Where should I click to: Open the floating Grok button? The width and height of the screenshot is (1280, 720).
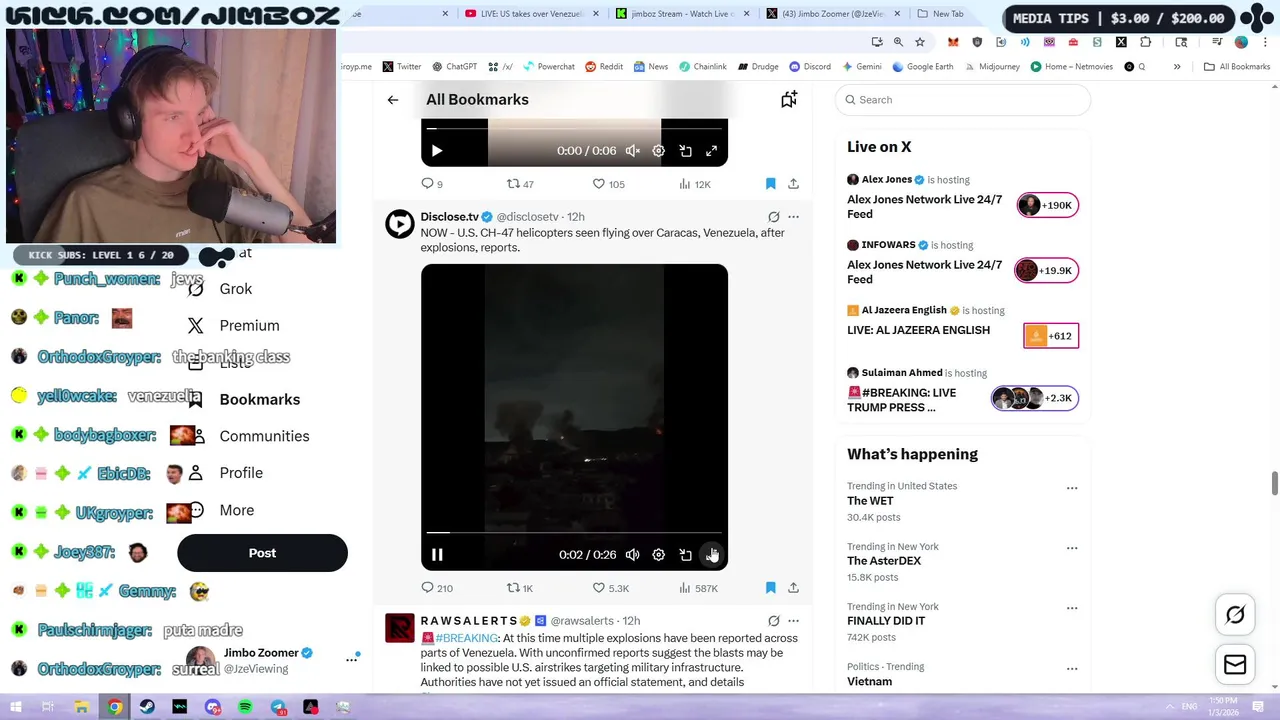point(1235,615)
